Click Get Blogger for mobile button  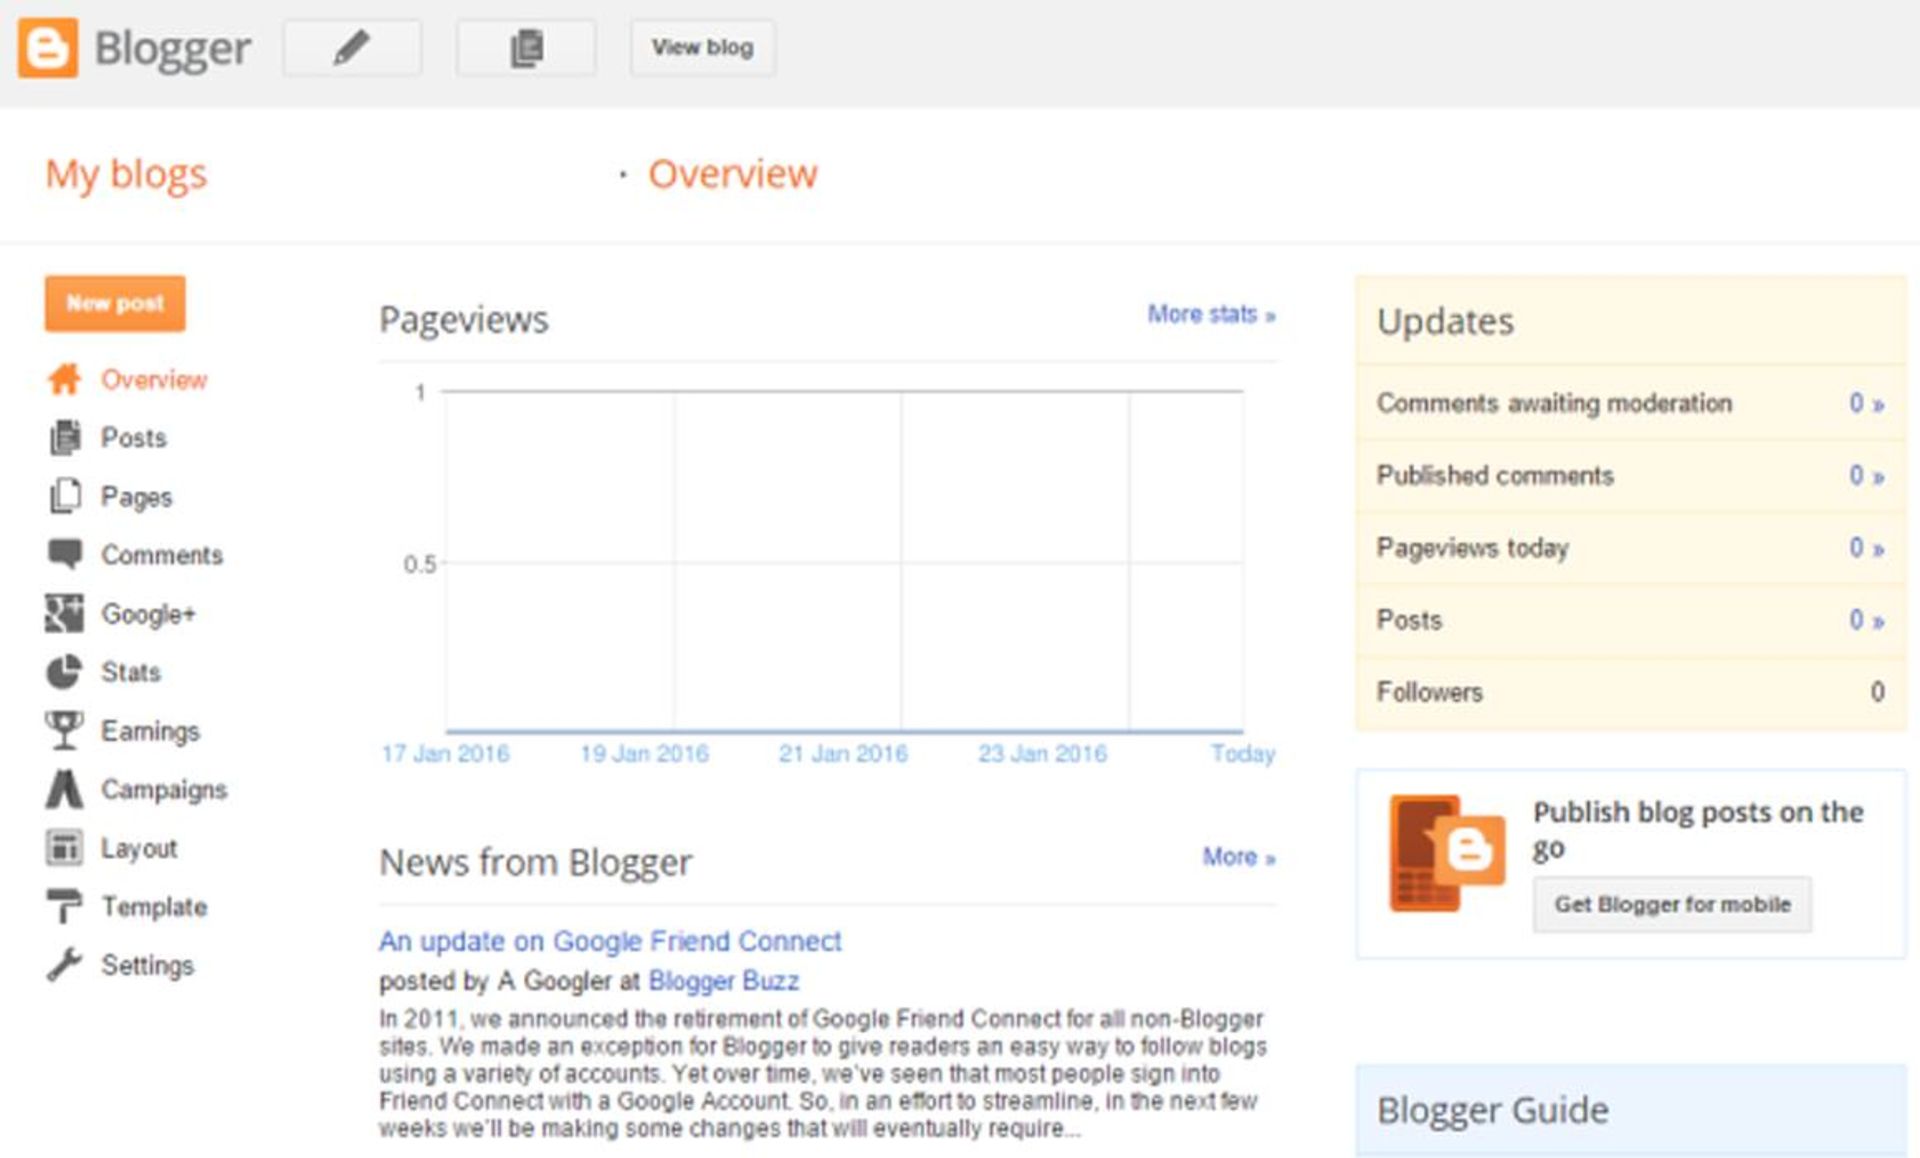pyautogui.click(x=1671, y=905)
